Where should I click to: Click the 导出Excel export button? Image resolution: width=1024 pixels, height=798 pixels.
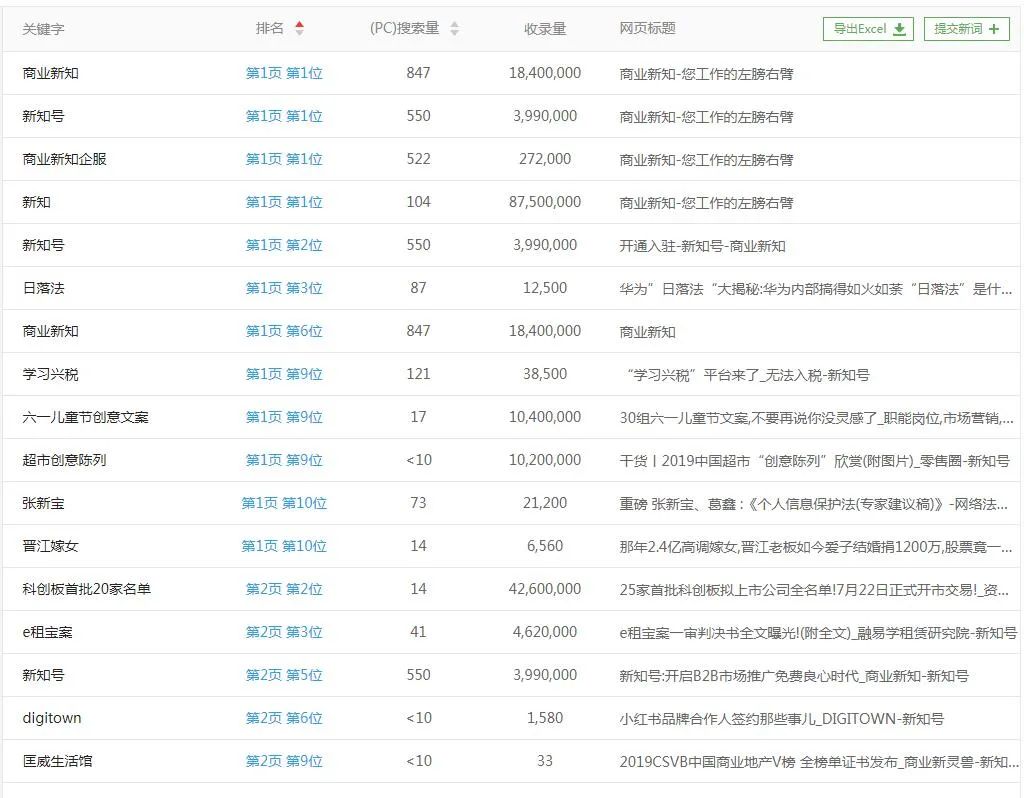tap(868, 29)
